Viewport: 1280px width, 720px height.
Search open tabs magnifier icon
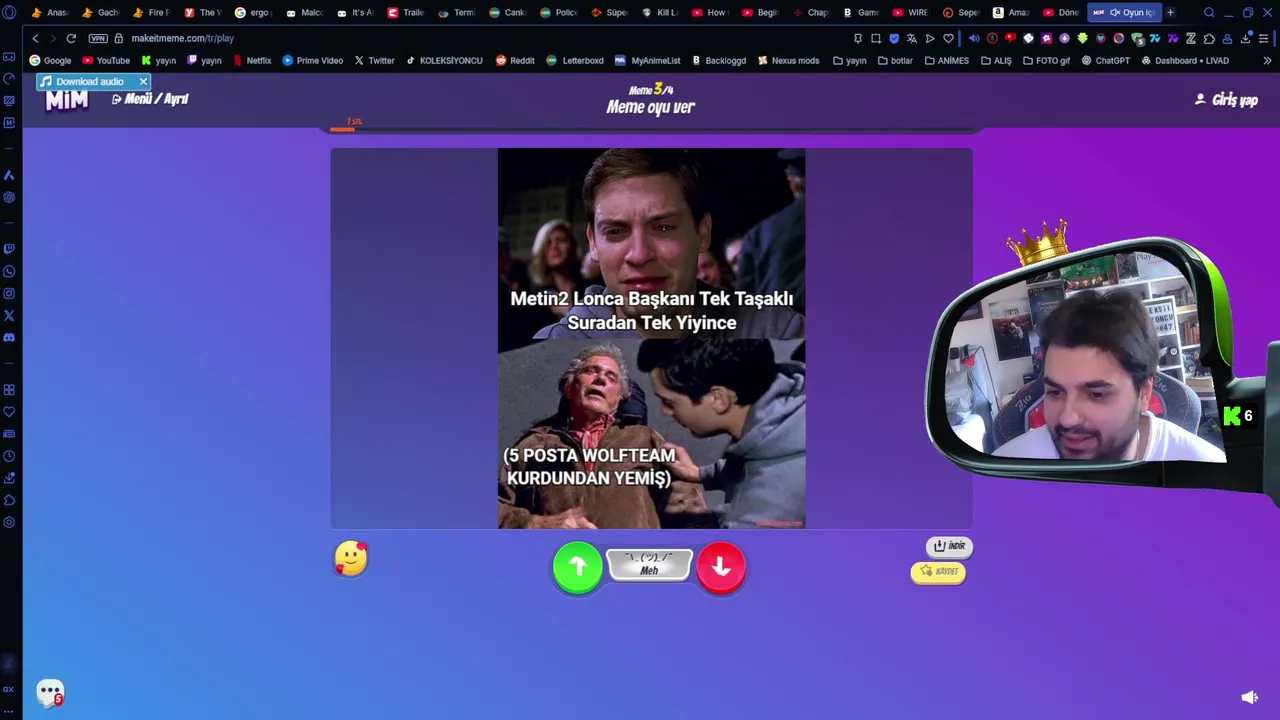(x=1208, y=13)
